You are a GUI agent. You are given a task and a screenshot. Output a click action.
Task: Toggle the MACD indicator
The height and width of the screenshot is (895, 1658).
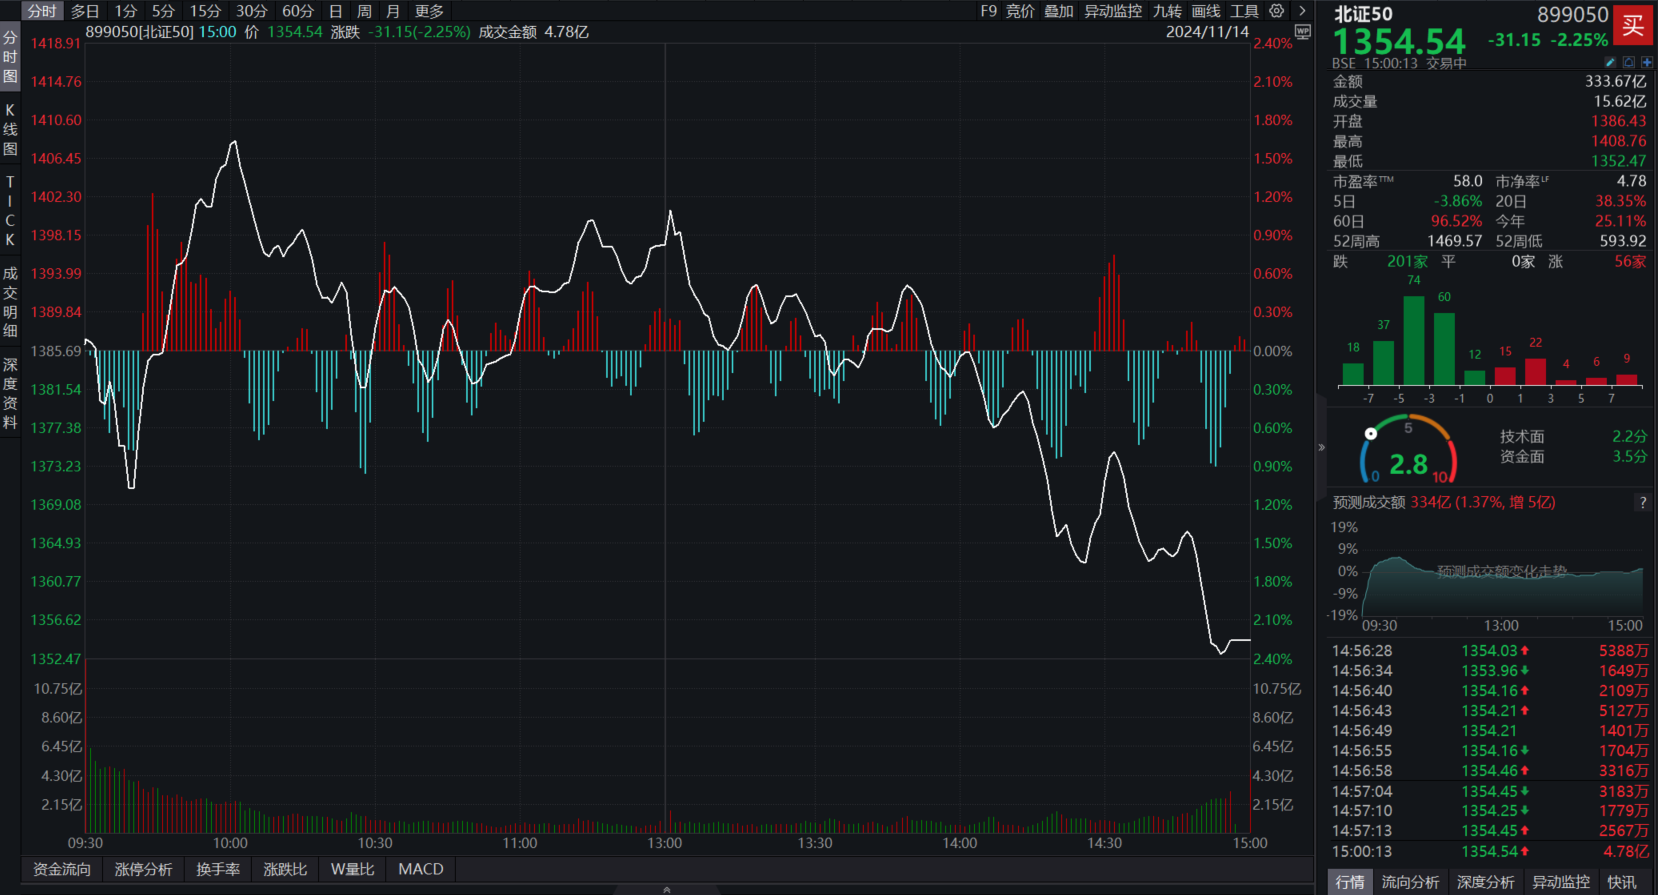(420, 869)
